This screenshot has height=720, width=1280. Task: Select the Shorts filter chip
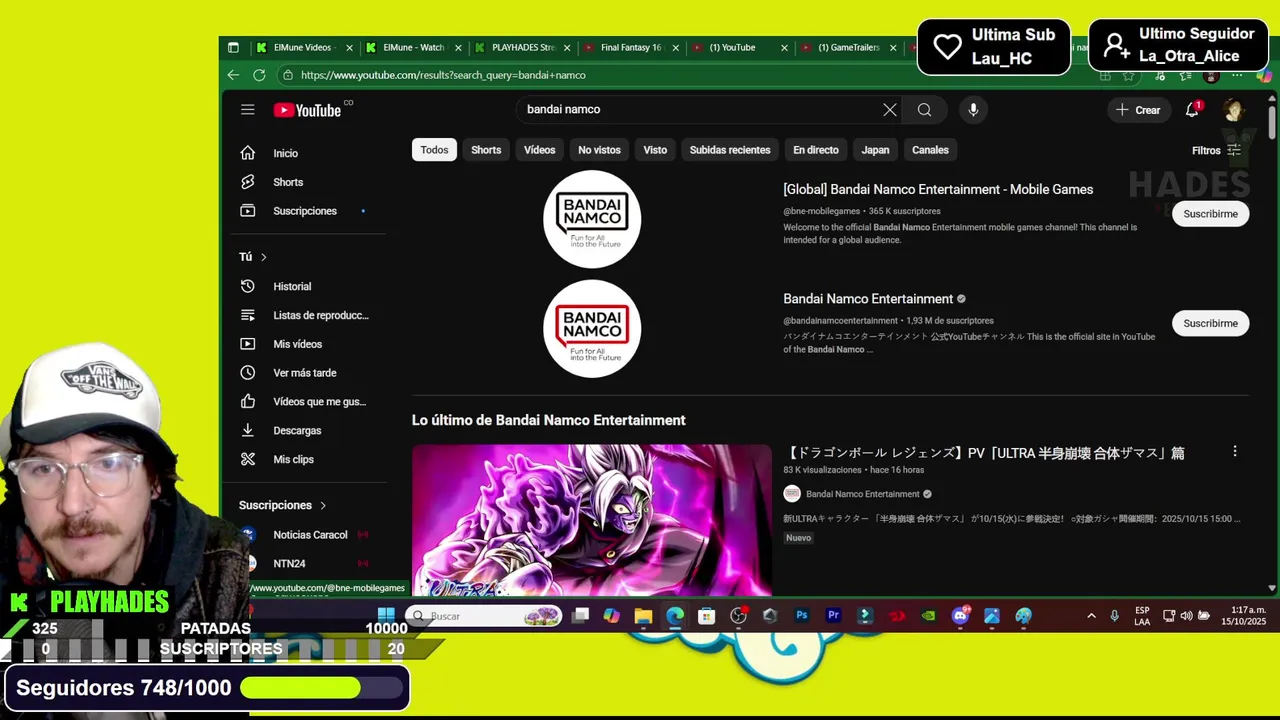pyautogui.click(x=486, y=150)
